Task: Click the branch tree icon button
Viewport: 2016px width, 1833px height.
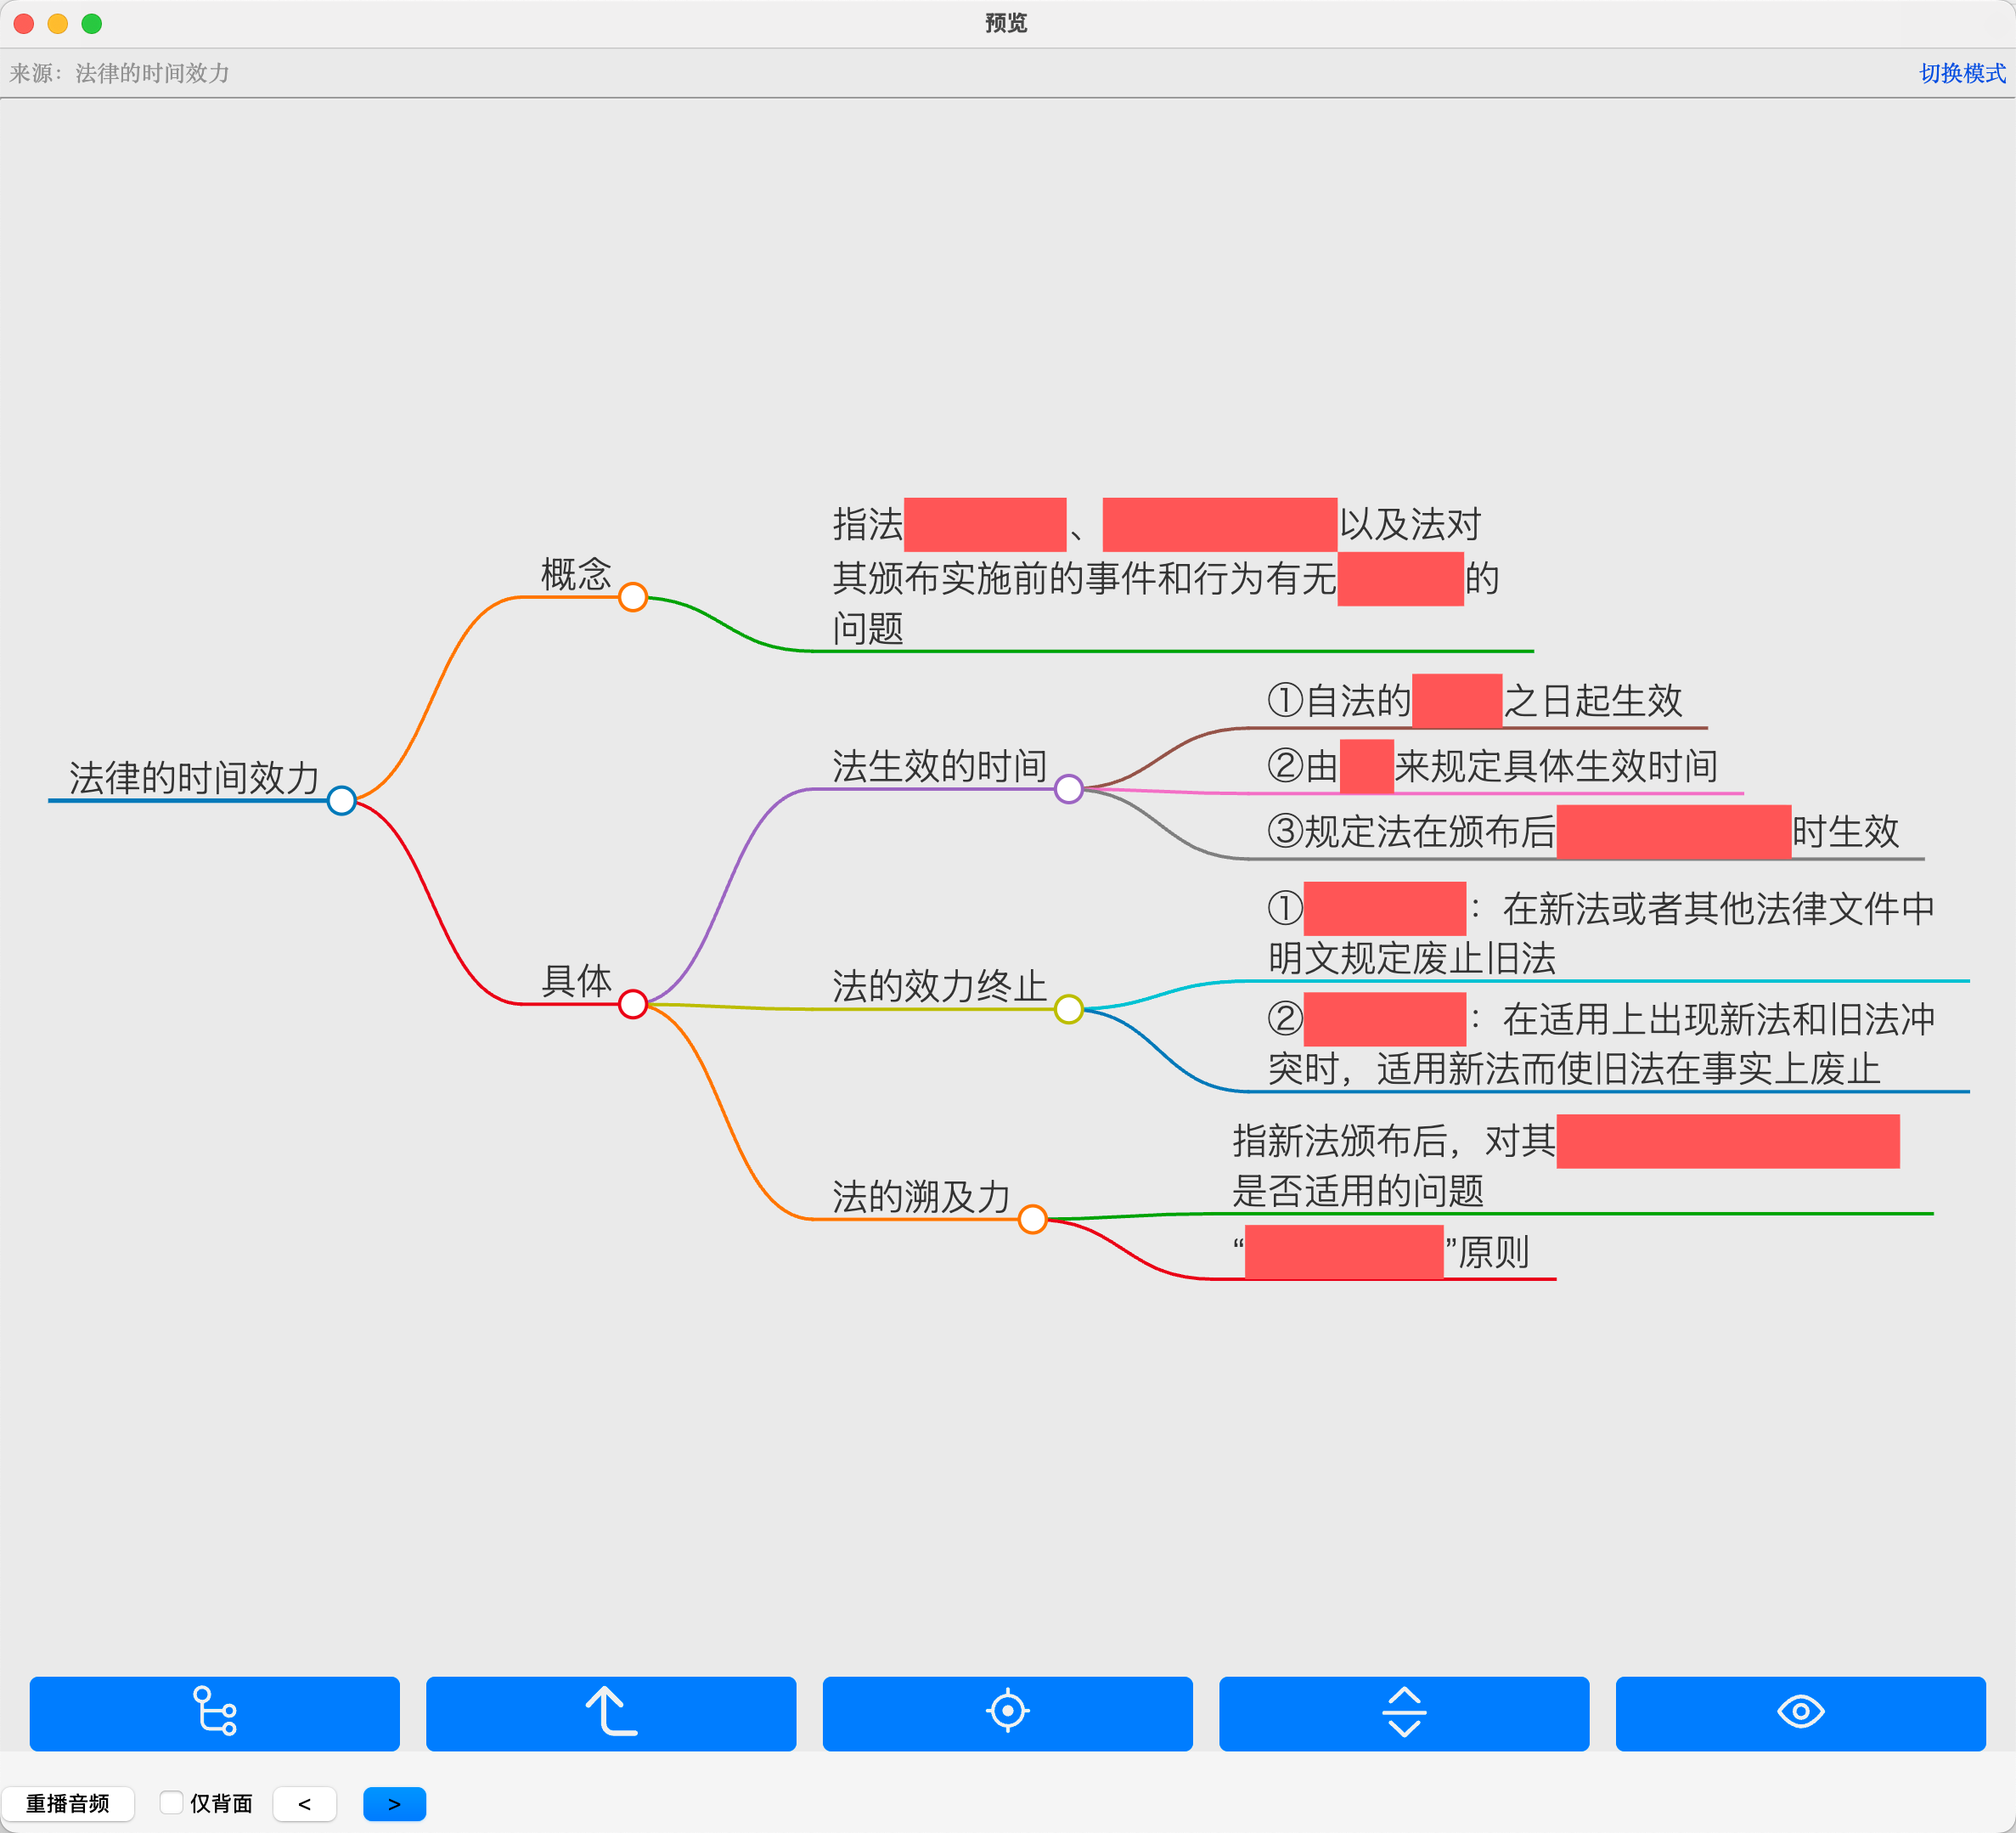Action: coord(214,1712)
